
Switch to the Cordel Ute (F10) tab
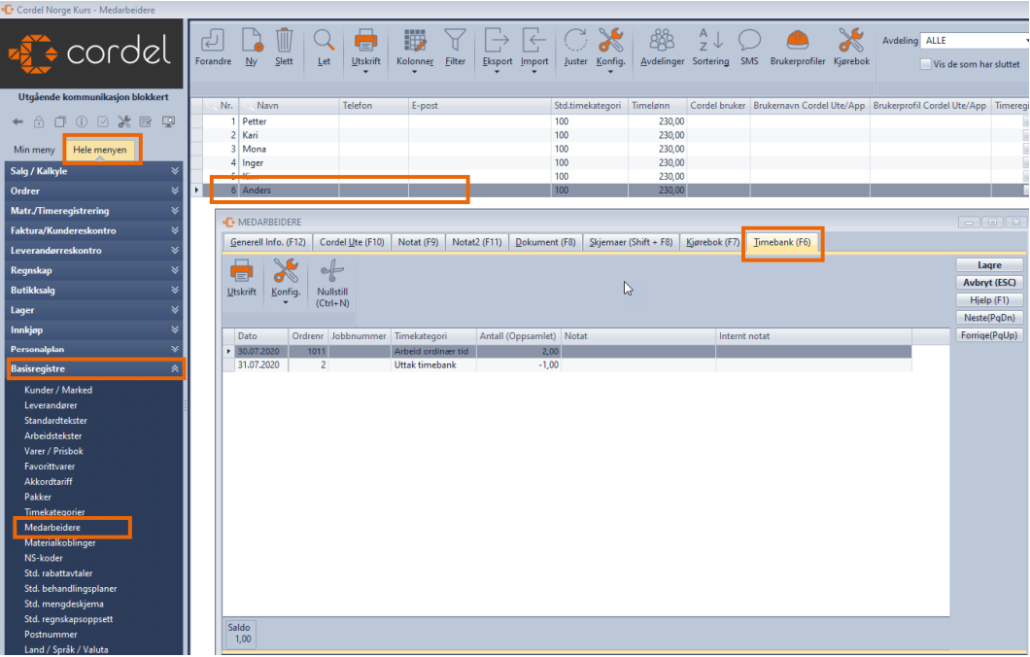(x=351, y=242)
